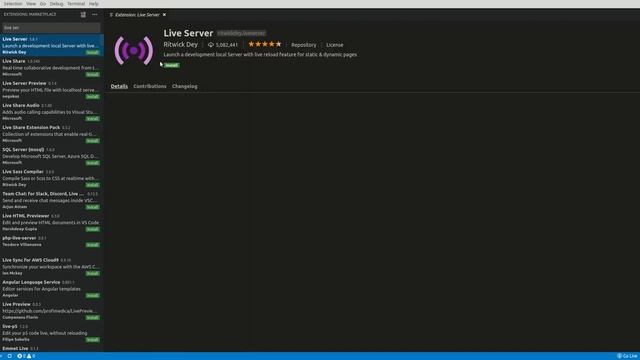The width and height of the screenshot is (640, 360).
Task: Select Live Sync for AWS Cloud9 entry
Action: 51,266
